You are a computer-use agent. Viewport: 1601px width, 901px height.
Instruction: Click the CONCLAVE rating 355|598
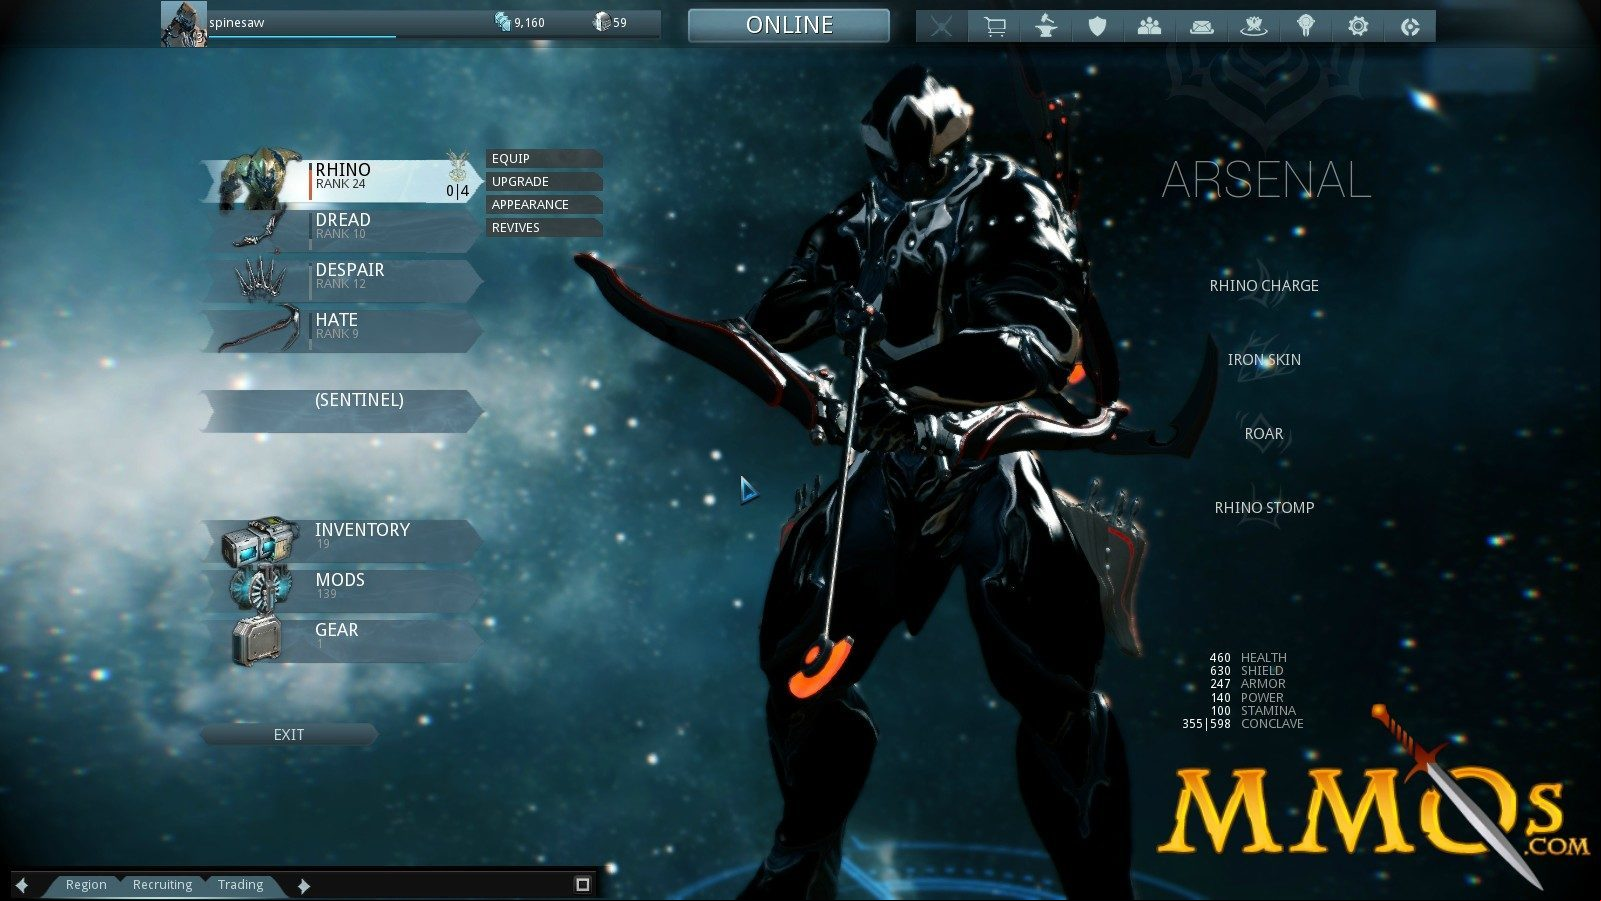click(1206, 724)
